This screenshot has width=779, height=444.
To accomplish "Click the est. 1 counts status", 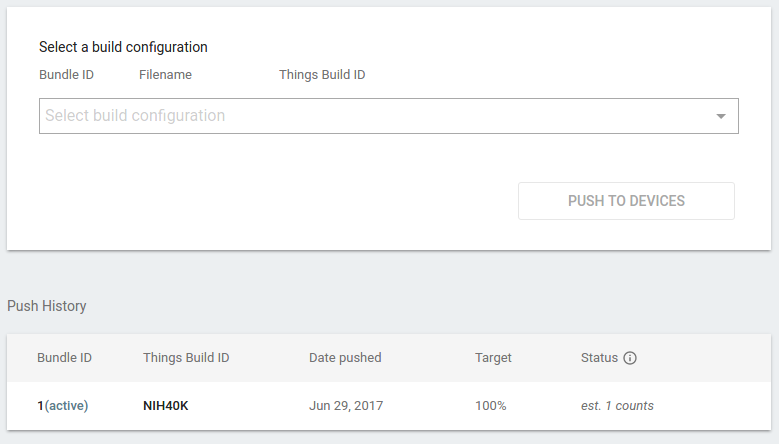I will coord(617,406).
